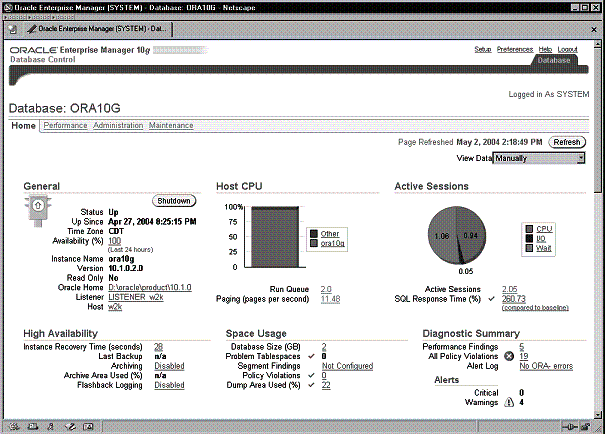This screenshot has width=605, height=434.
Task: Click the Availability 100 link
Action: click(115, 241)
